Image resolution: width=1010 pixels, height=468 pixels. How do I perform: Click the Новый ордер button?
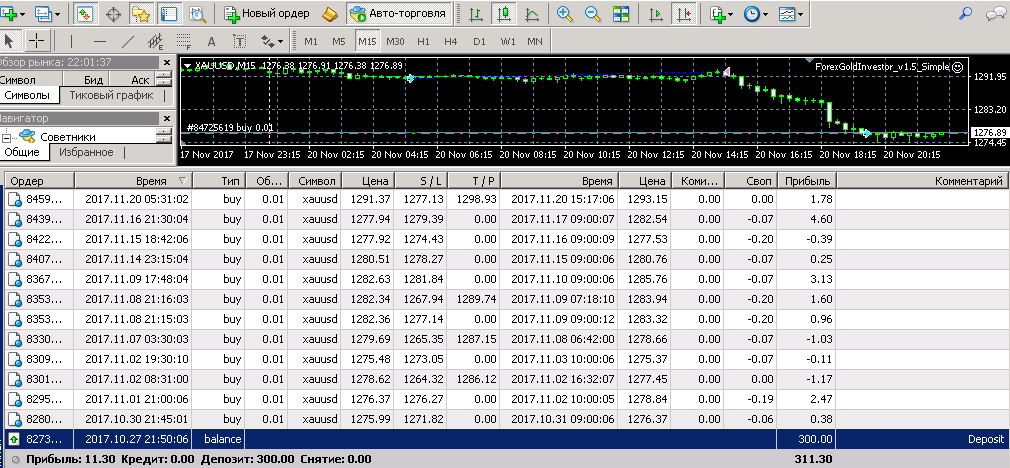267,13
